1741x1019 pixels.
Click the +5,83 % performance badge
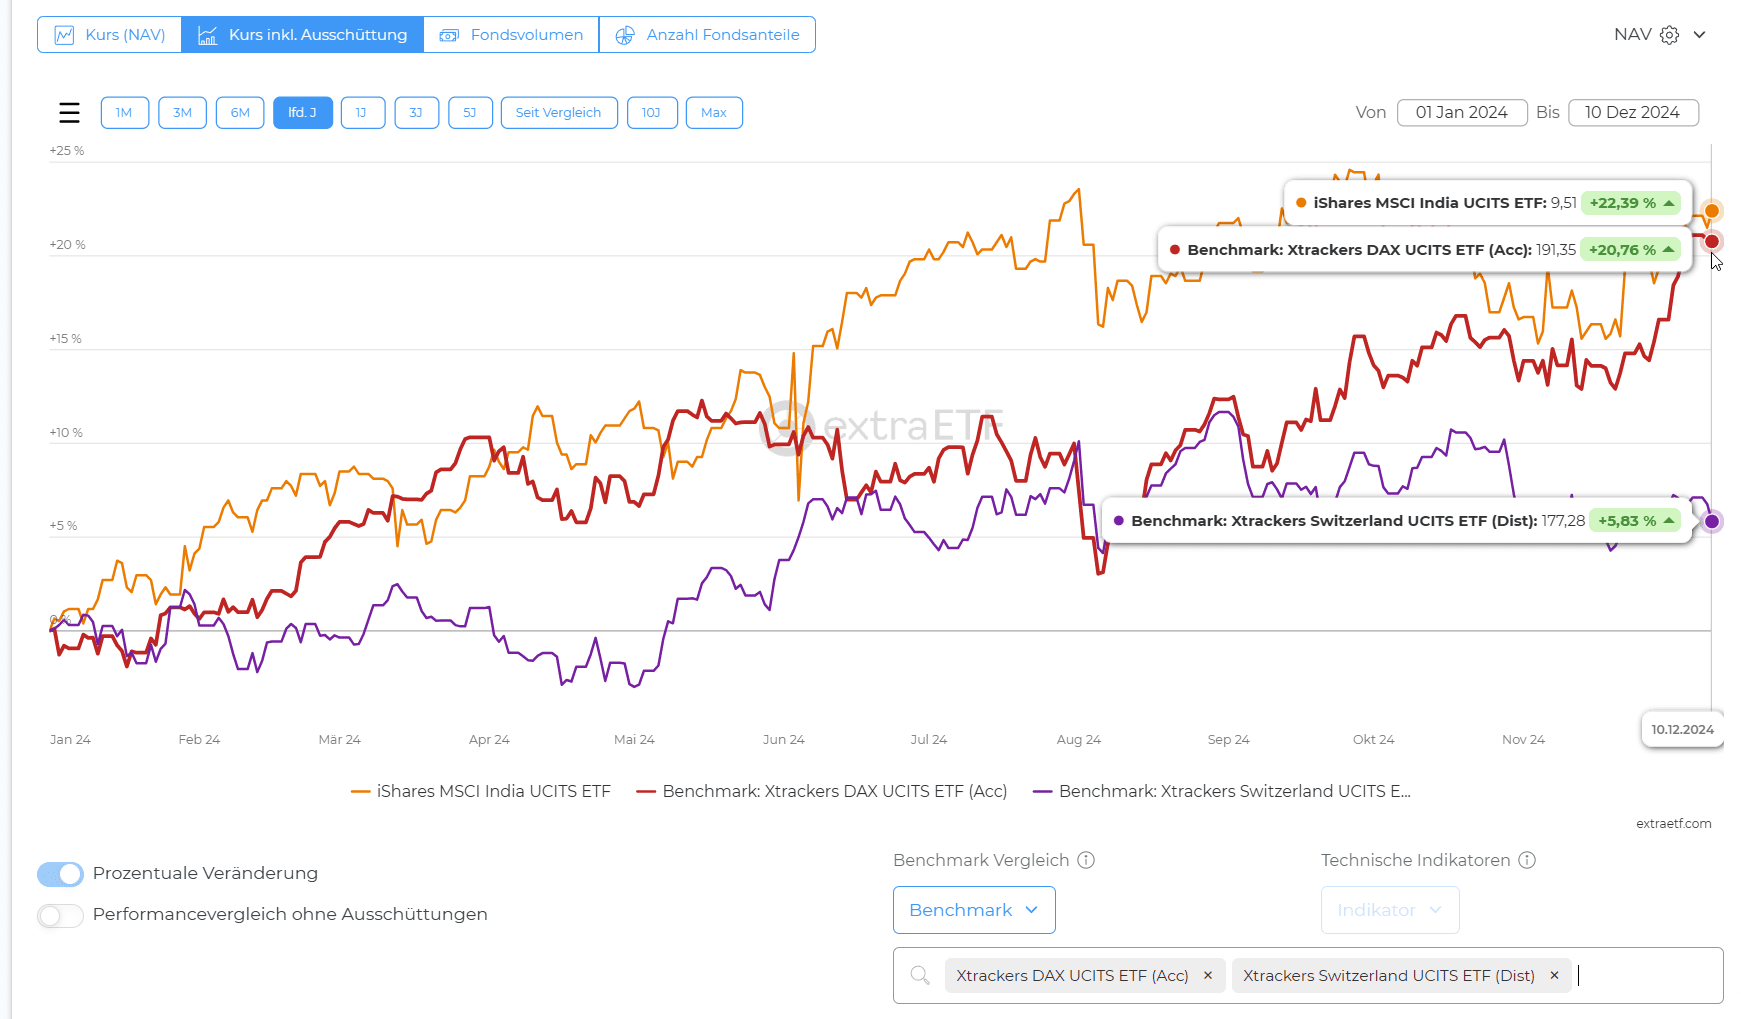[x=1636, y=521]
